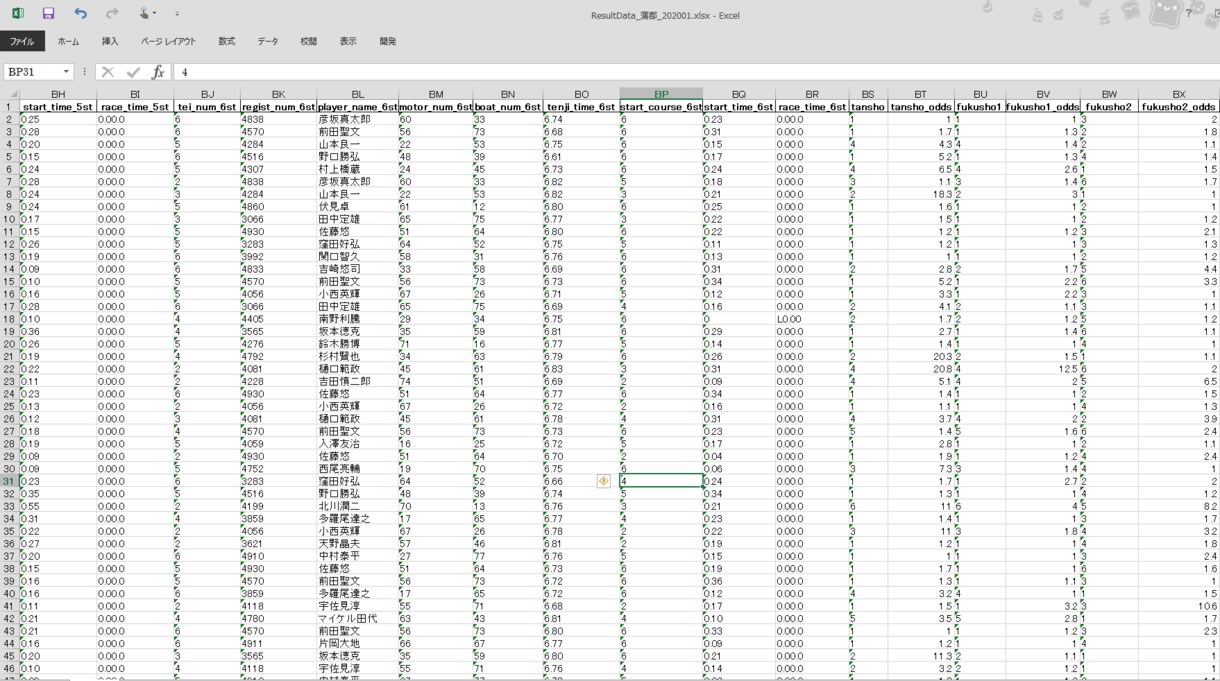The image size is (1220, 681).
Task: Undo the last action
Action: (x=81, y=14)
